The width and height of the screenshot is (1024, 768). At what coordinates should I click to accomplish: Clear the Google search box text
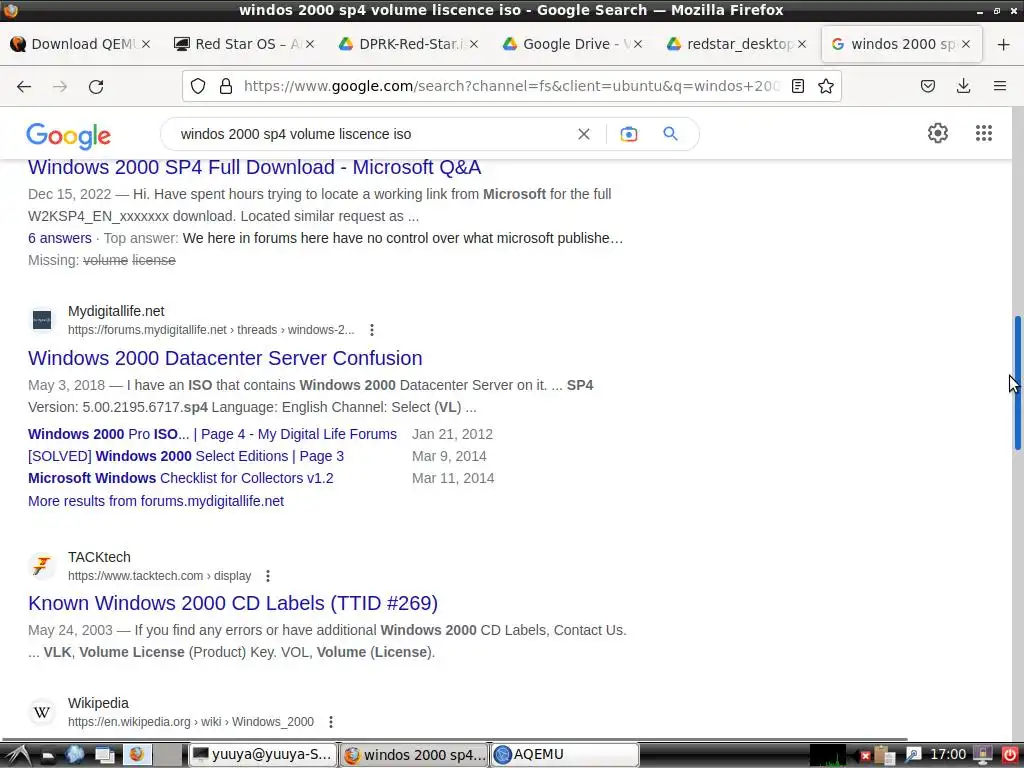tap(584, 134)
